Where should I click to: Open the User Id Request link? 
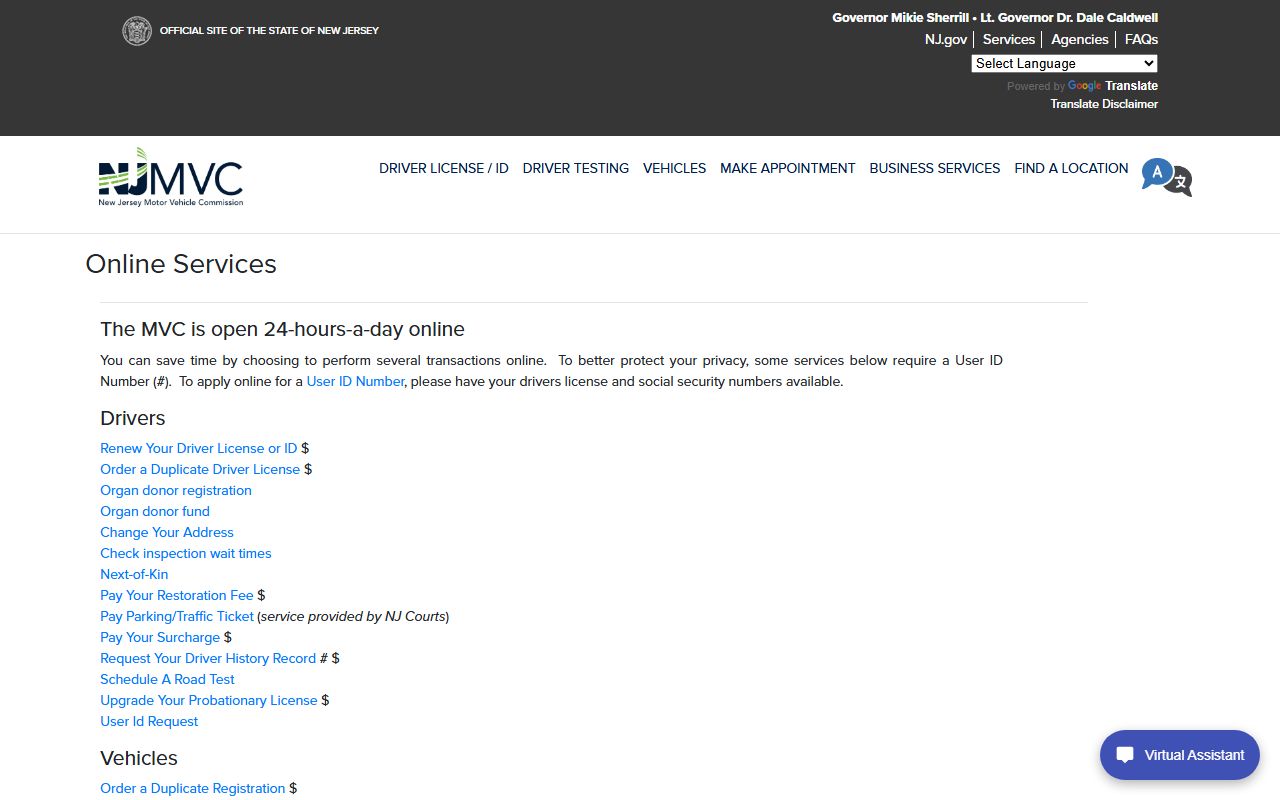[149, 721]
